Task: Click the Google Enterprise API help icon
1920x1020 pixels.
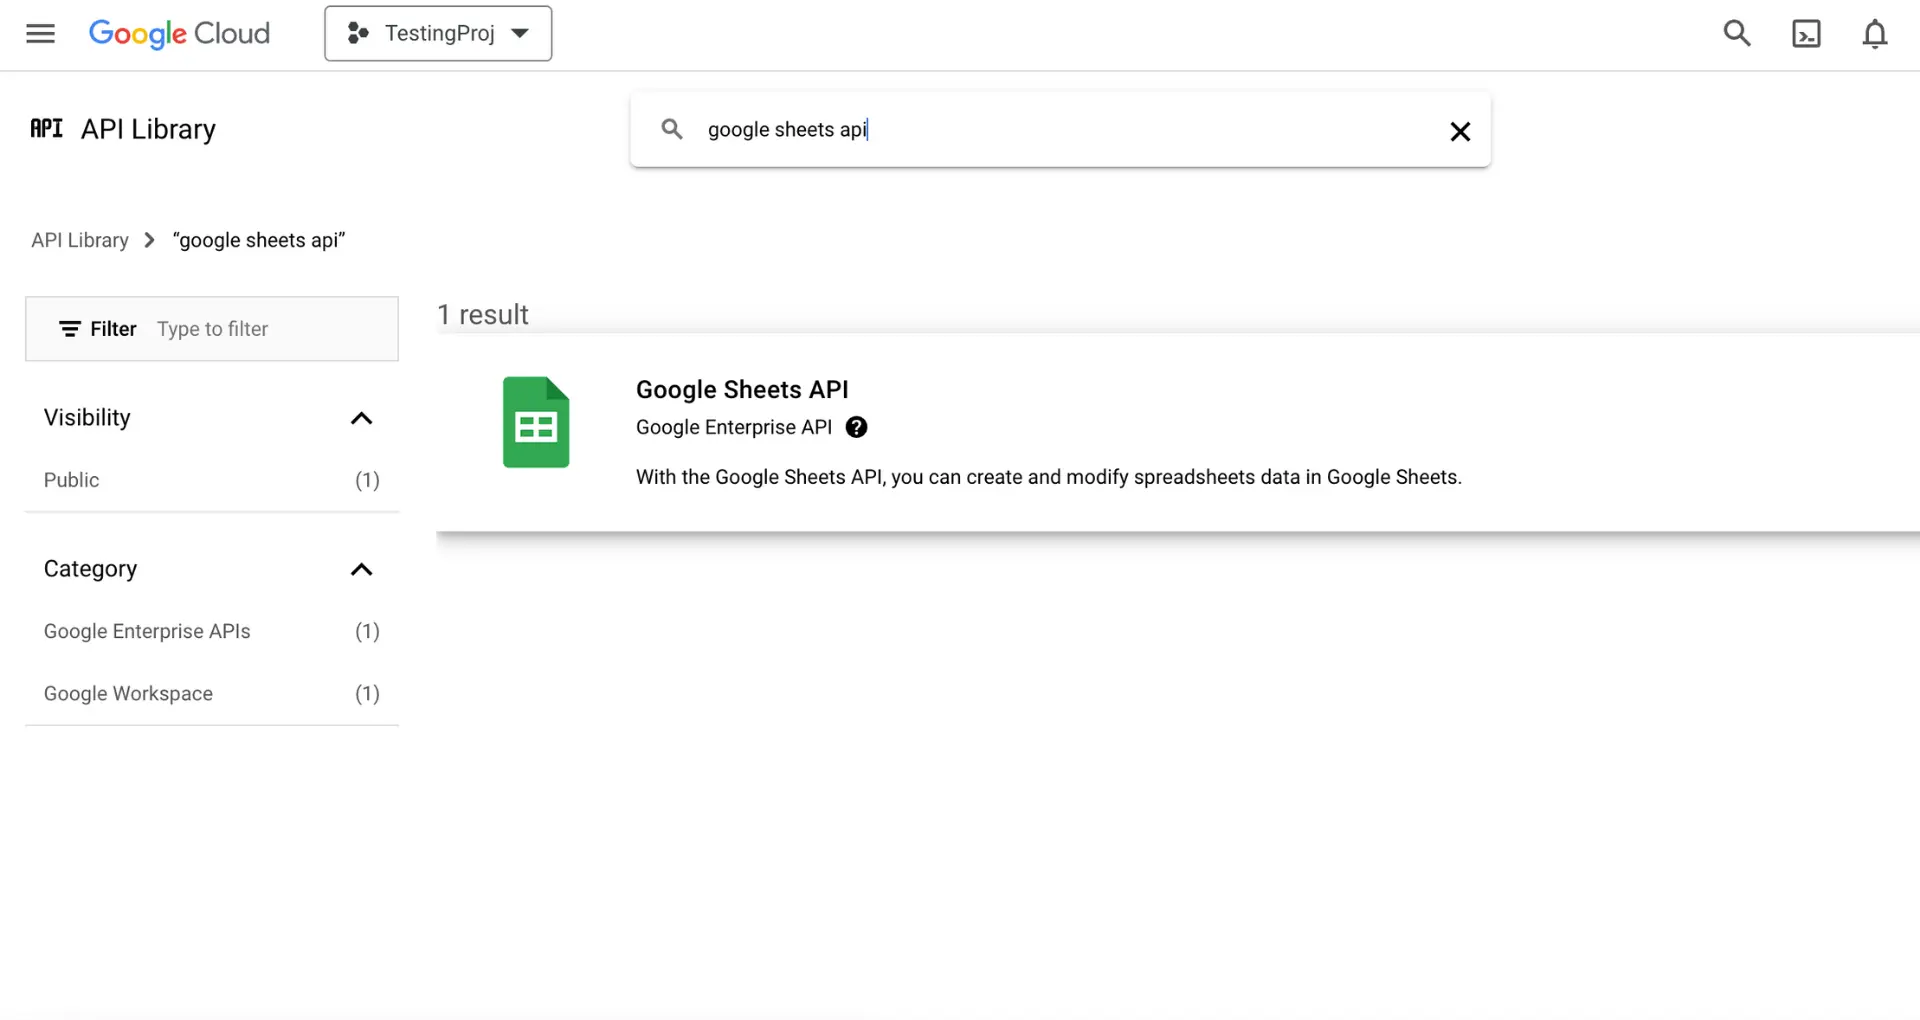Action: (856, 427)
